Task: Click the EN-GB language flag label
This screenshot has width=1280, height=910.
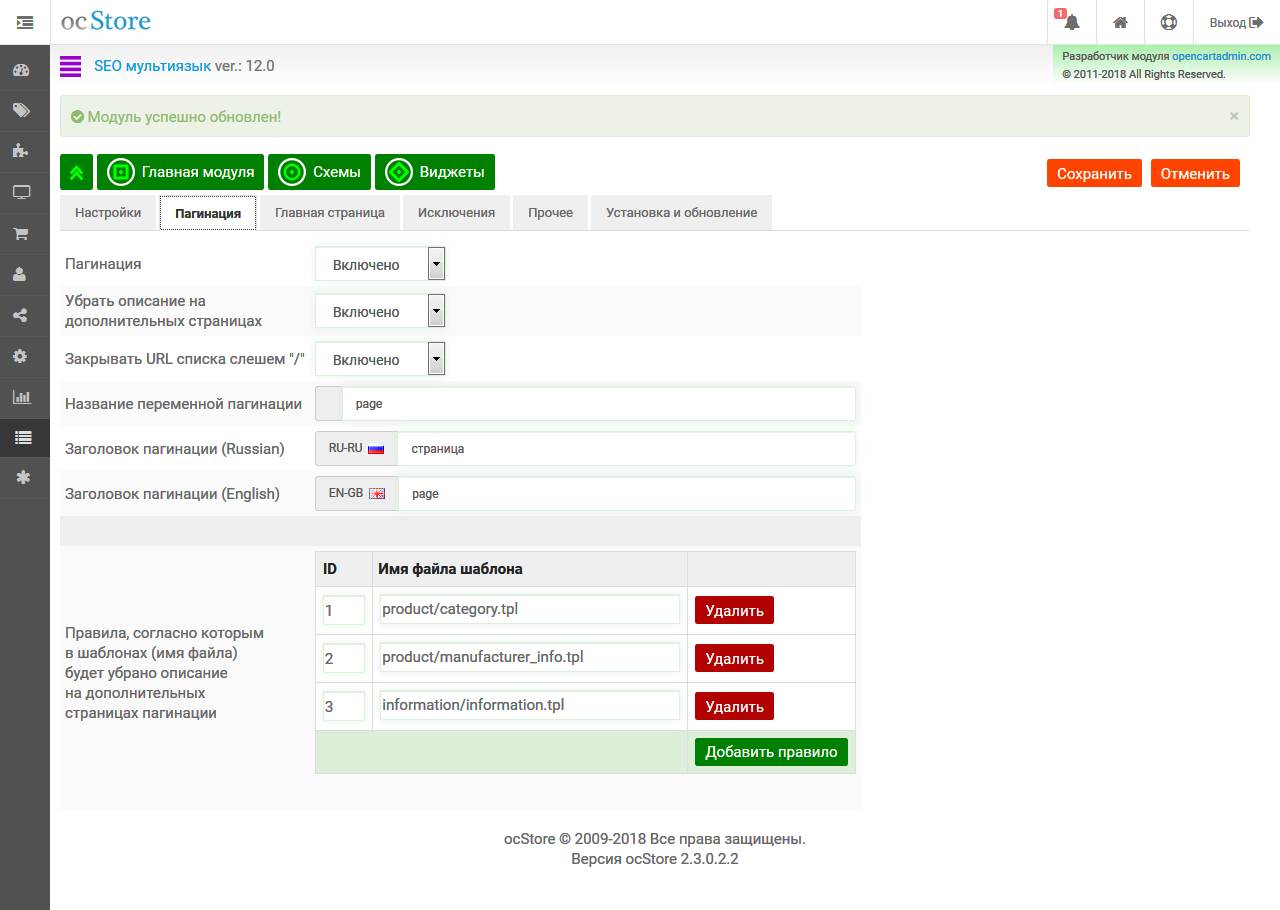Action: click(x=357, y=494)
